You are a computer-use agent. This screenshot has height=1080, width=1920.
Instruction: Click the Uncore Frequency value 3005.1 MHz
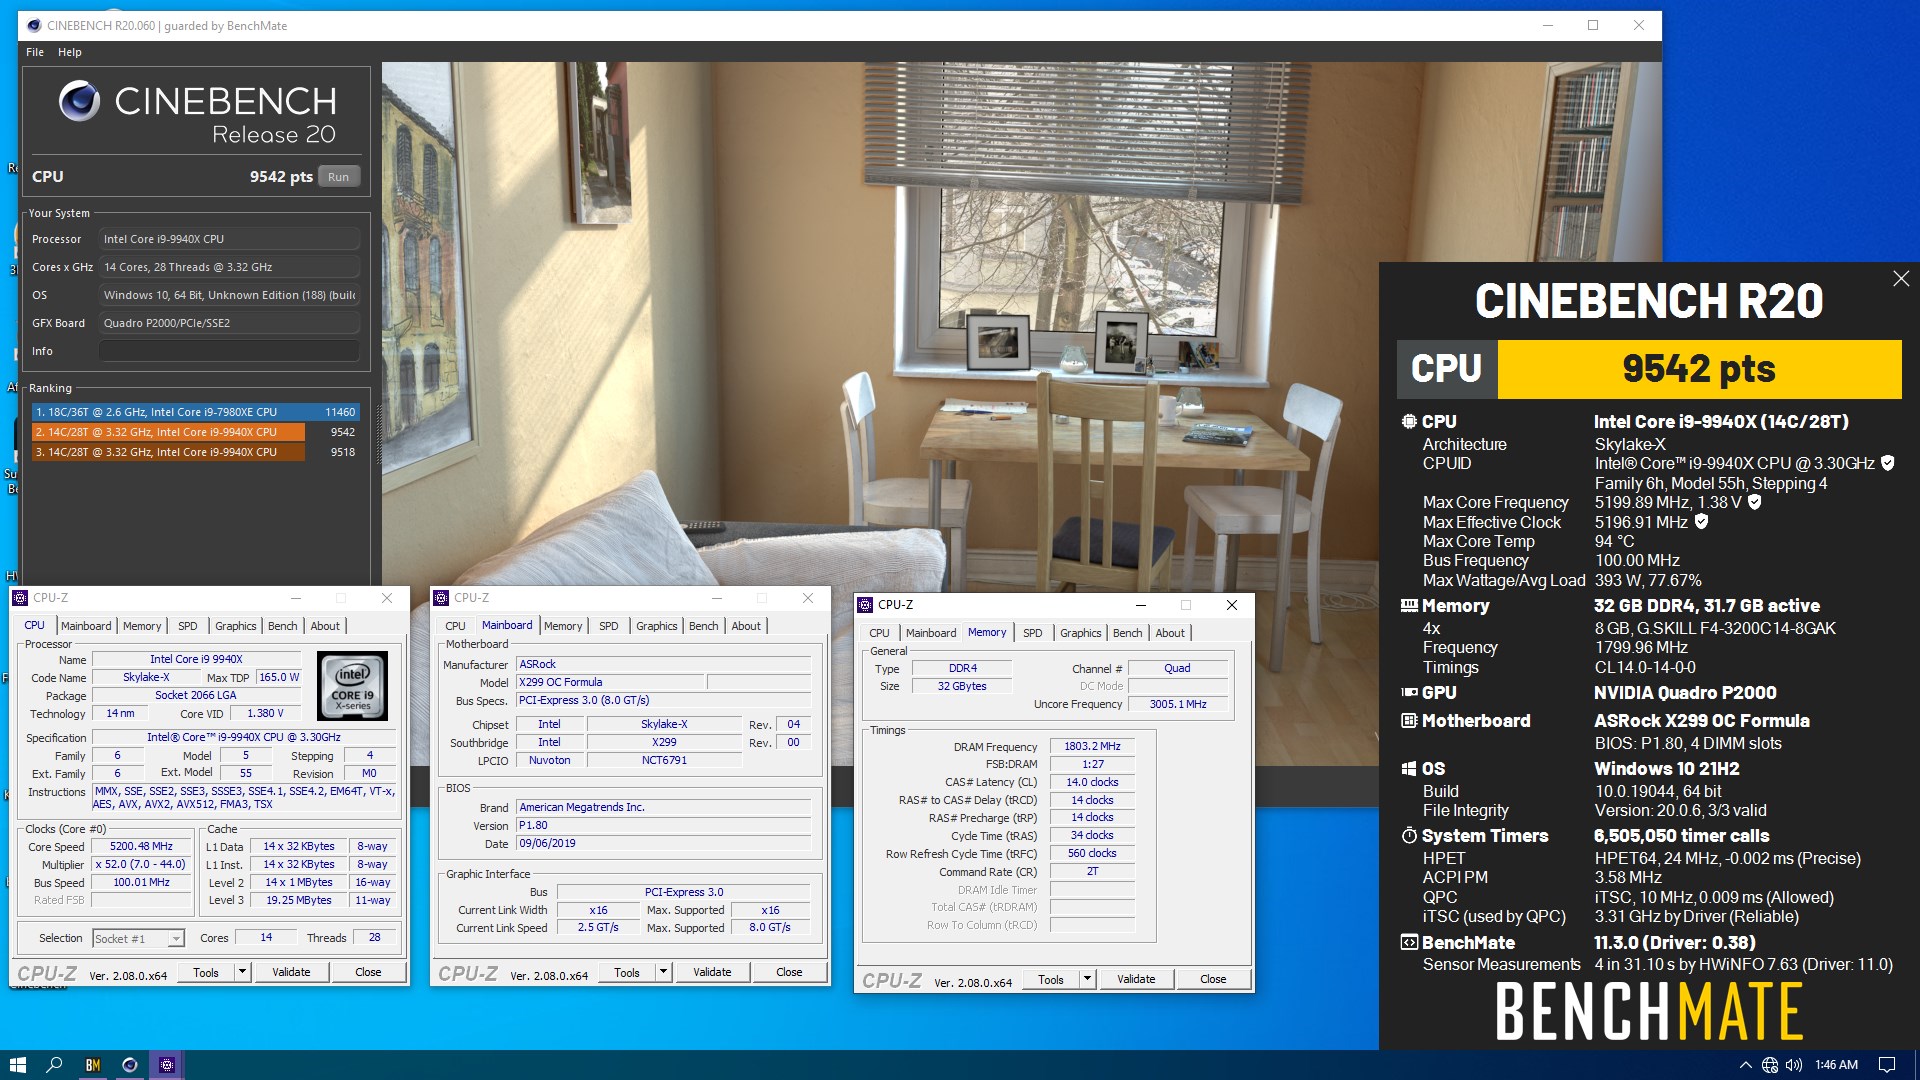coord(1177,704)
